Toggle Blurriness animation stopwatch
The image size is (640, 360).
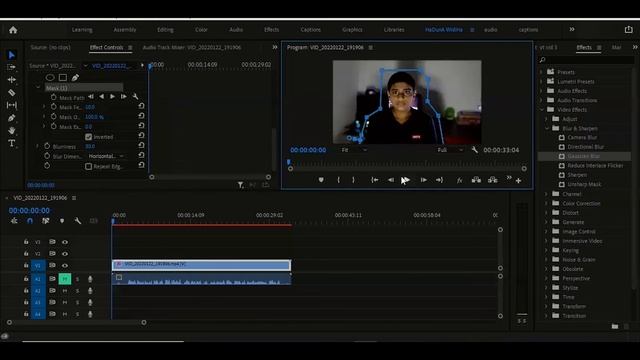(47, 146)
